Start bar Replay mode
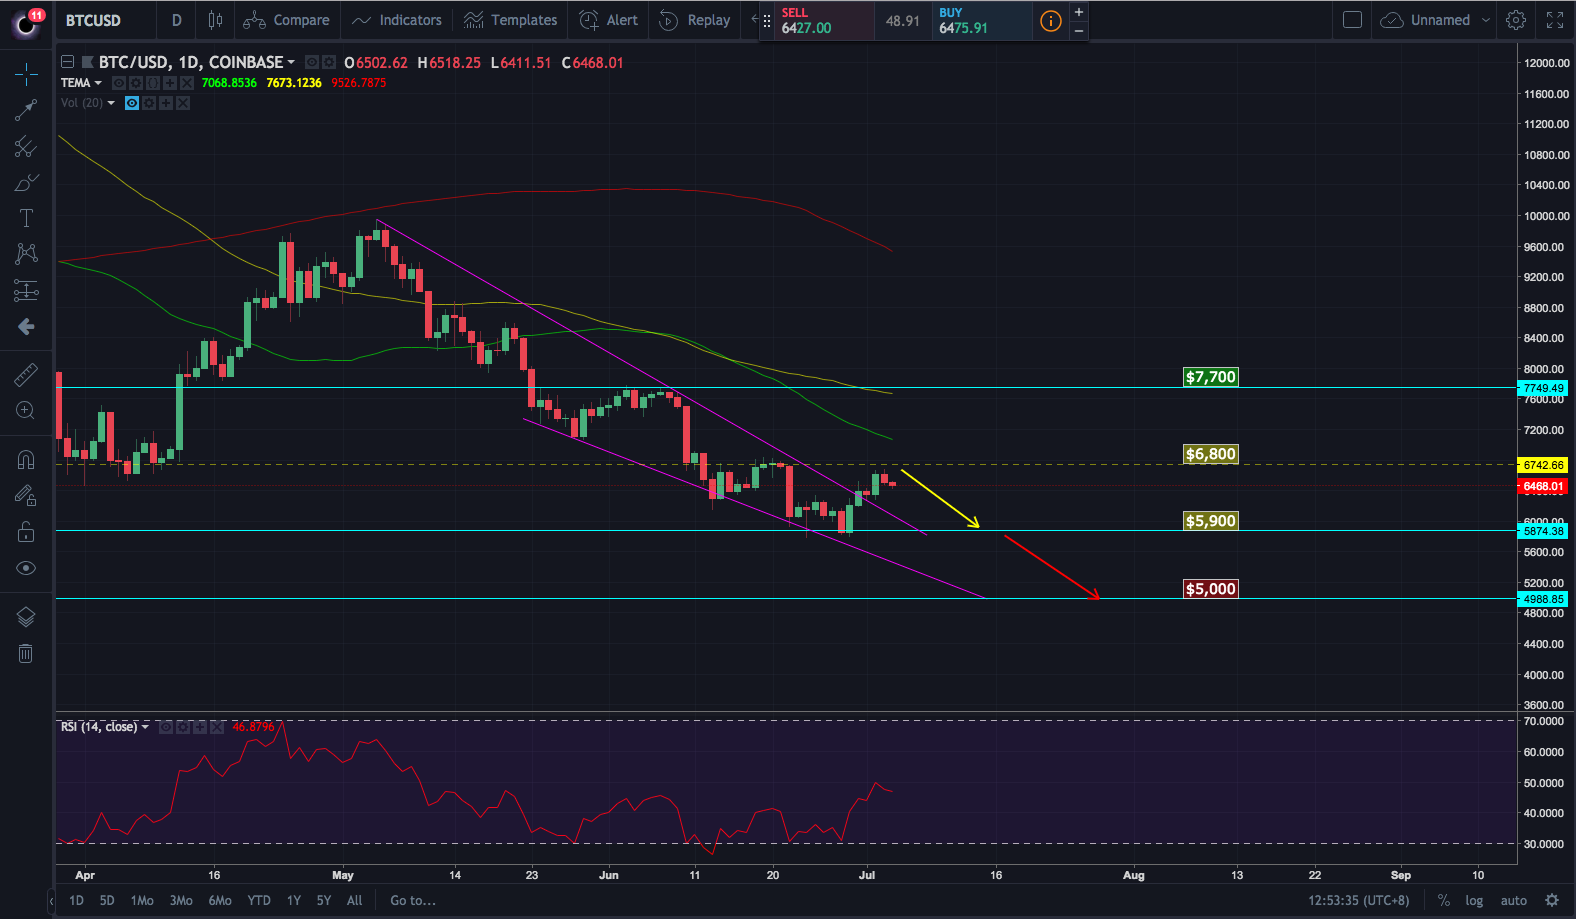This screenshot has width=1576, height=919. 695,20
